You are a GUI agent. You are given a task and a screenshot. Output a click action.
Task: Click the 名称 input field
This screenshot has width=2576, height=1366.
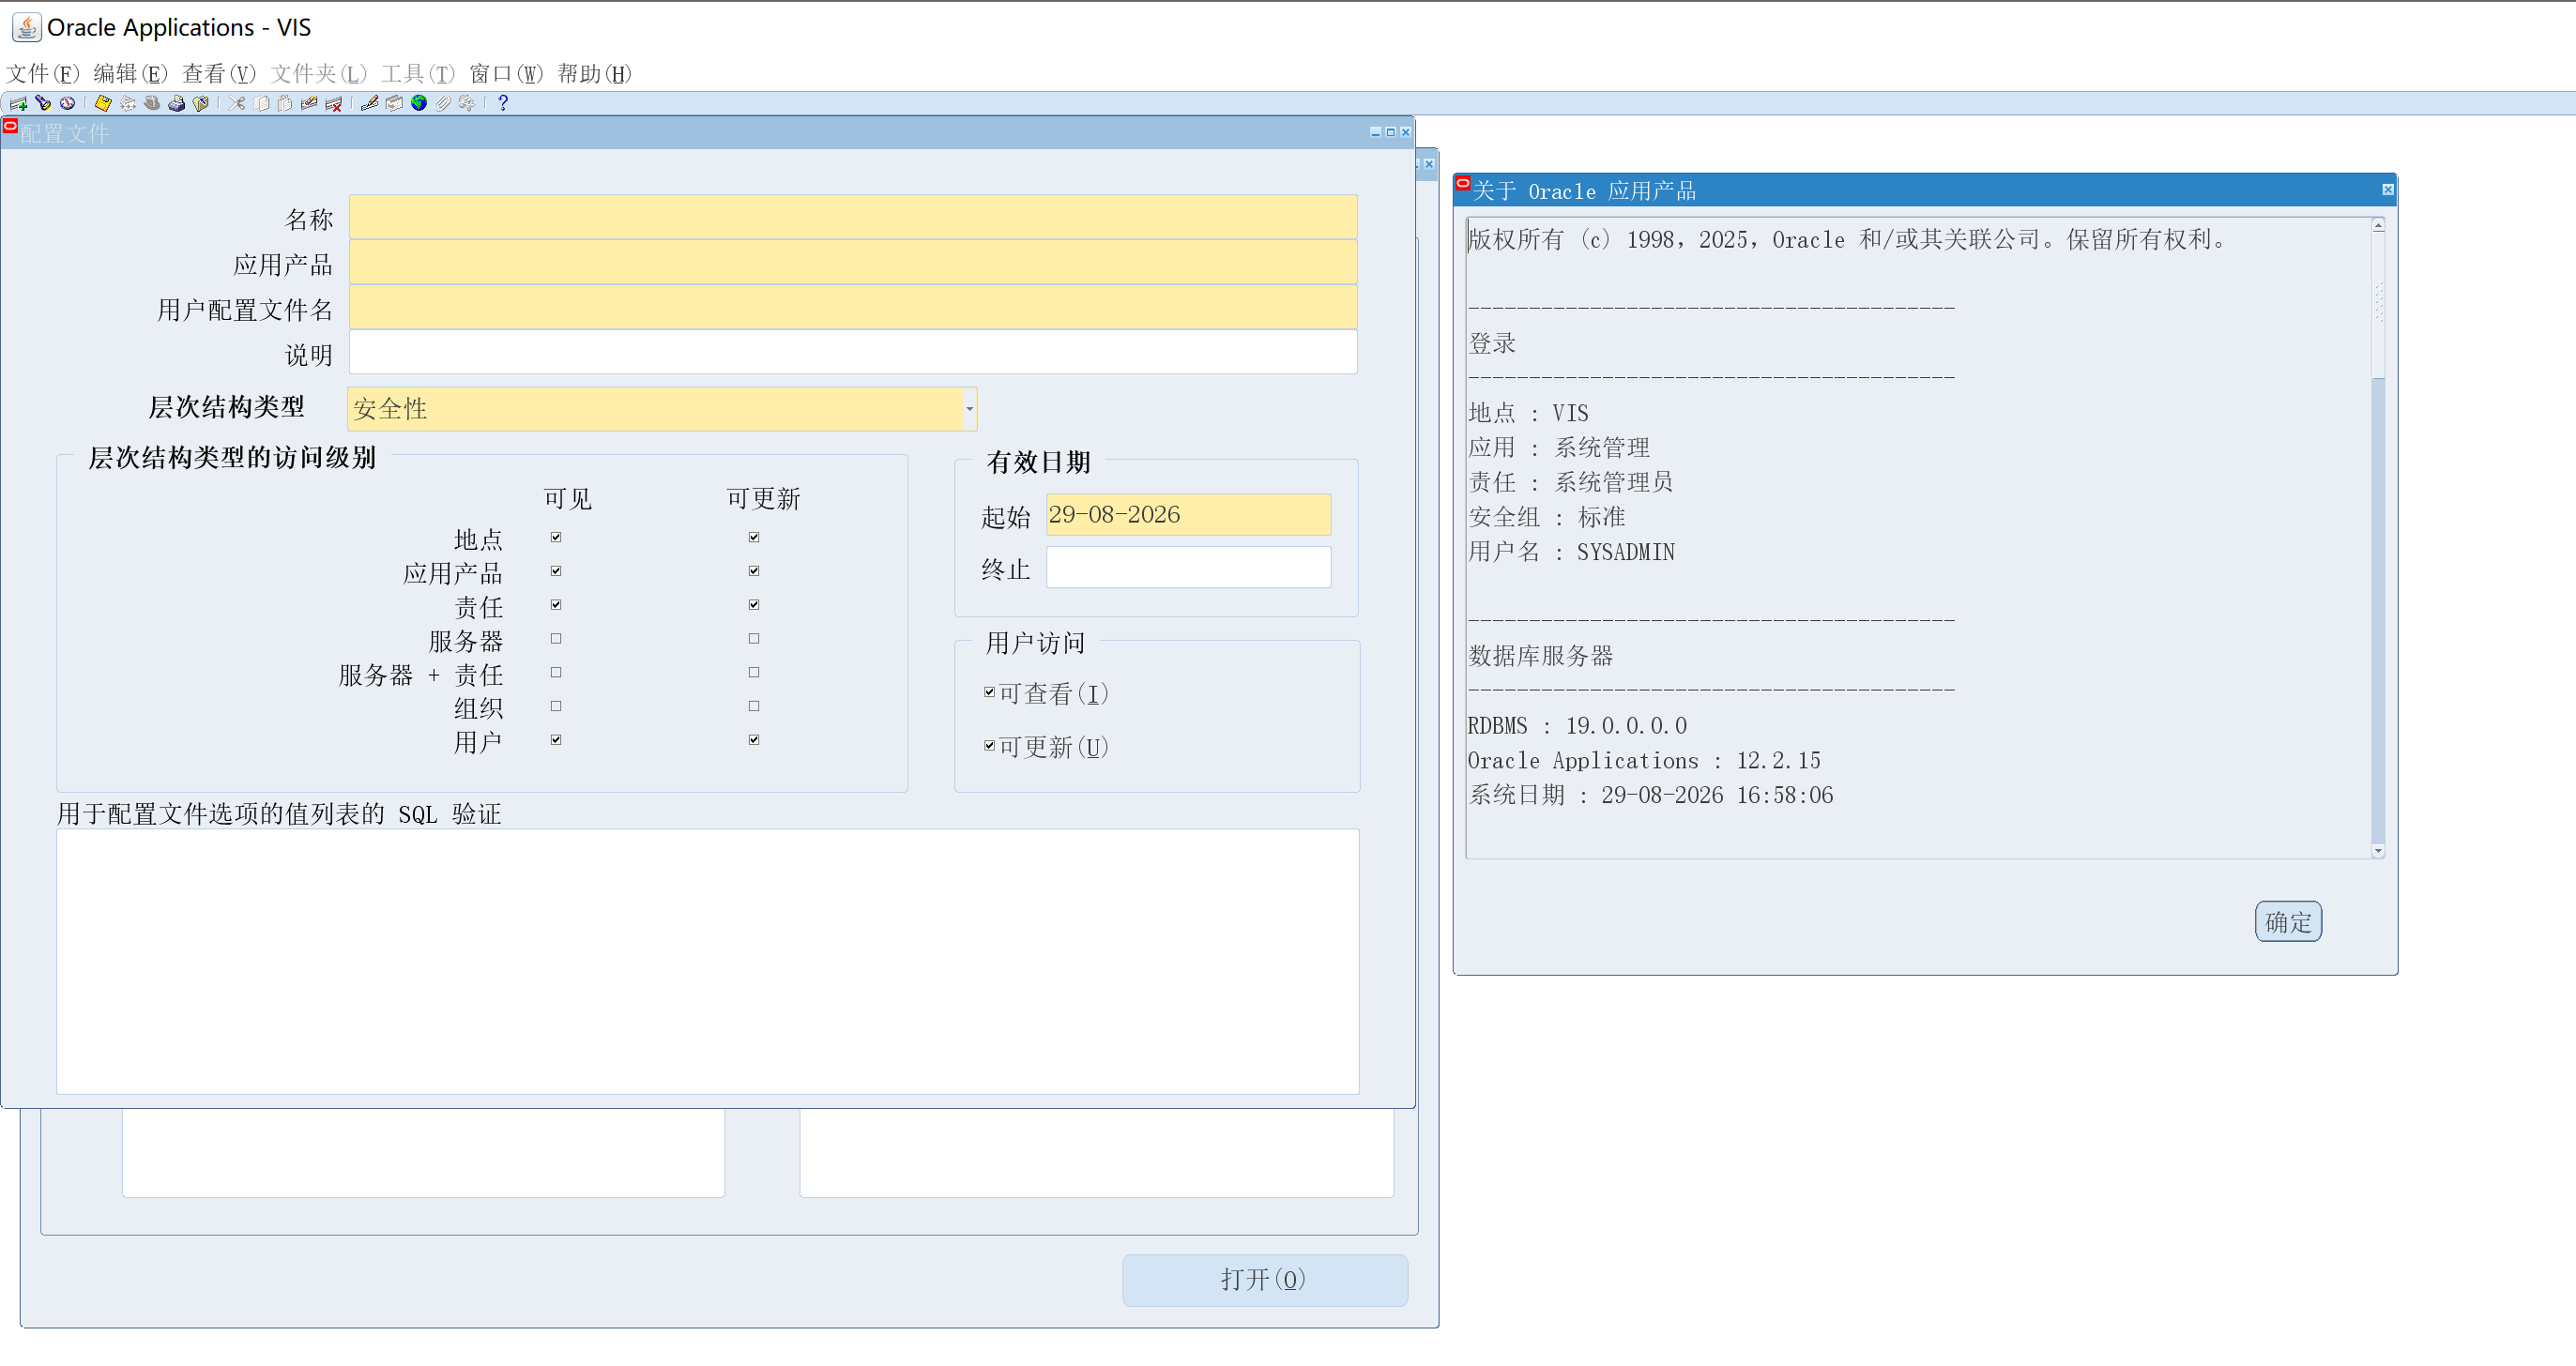point(853,217)
